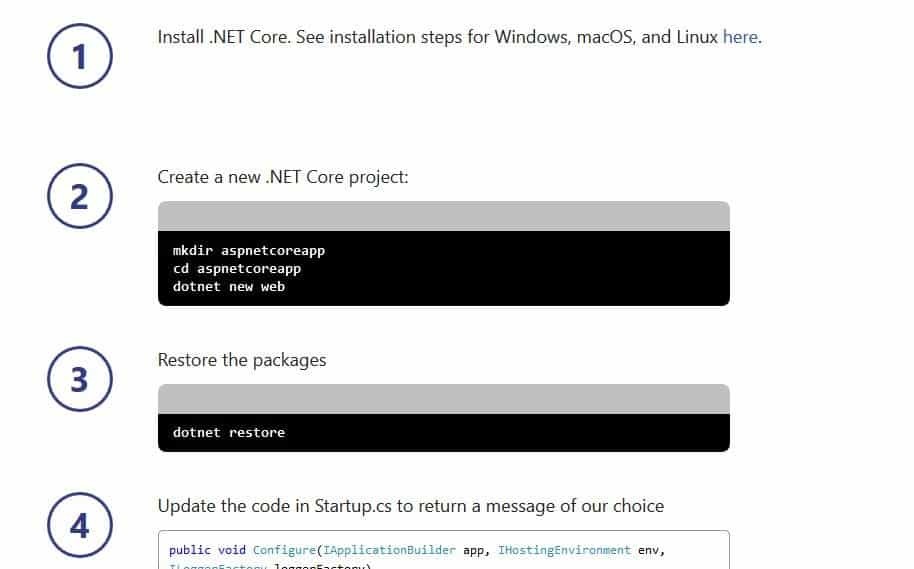Click the Configure method name in code

pyautogui.click(x=283, y=550)
